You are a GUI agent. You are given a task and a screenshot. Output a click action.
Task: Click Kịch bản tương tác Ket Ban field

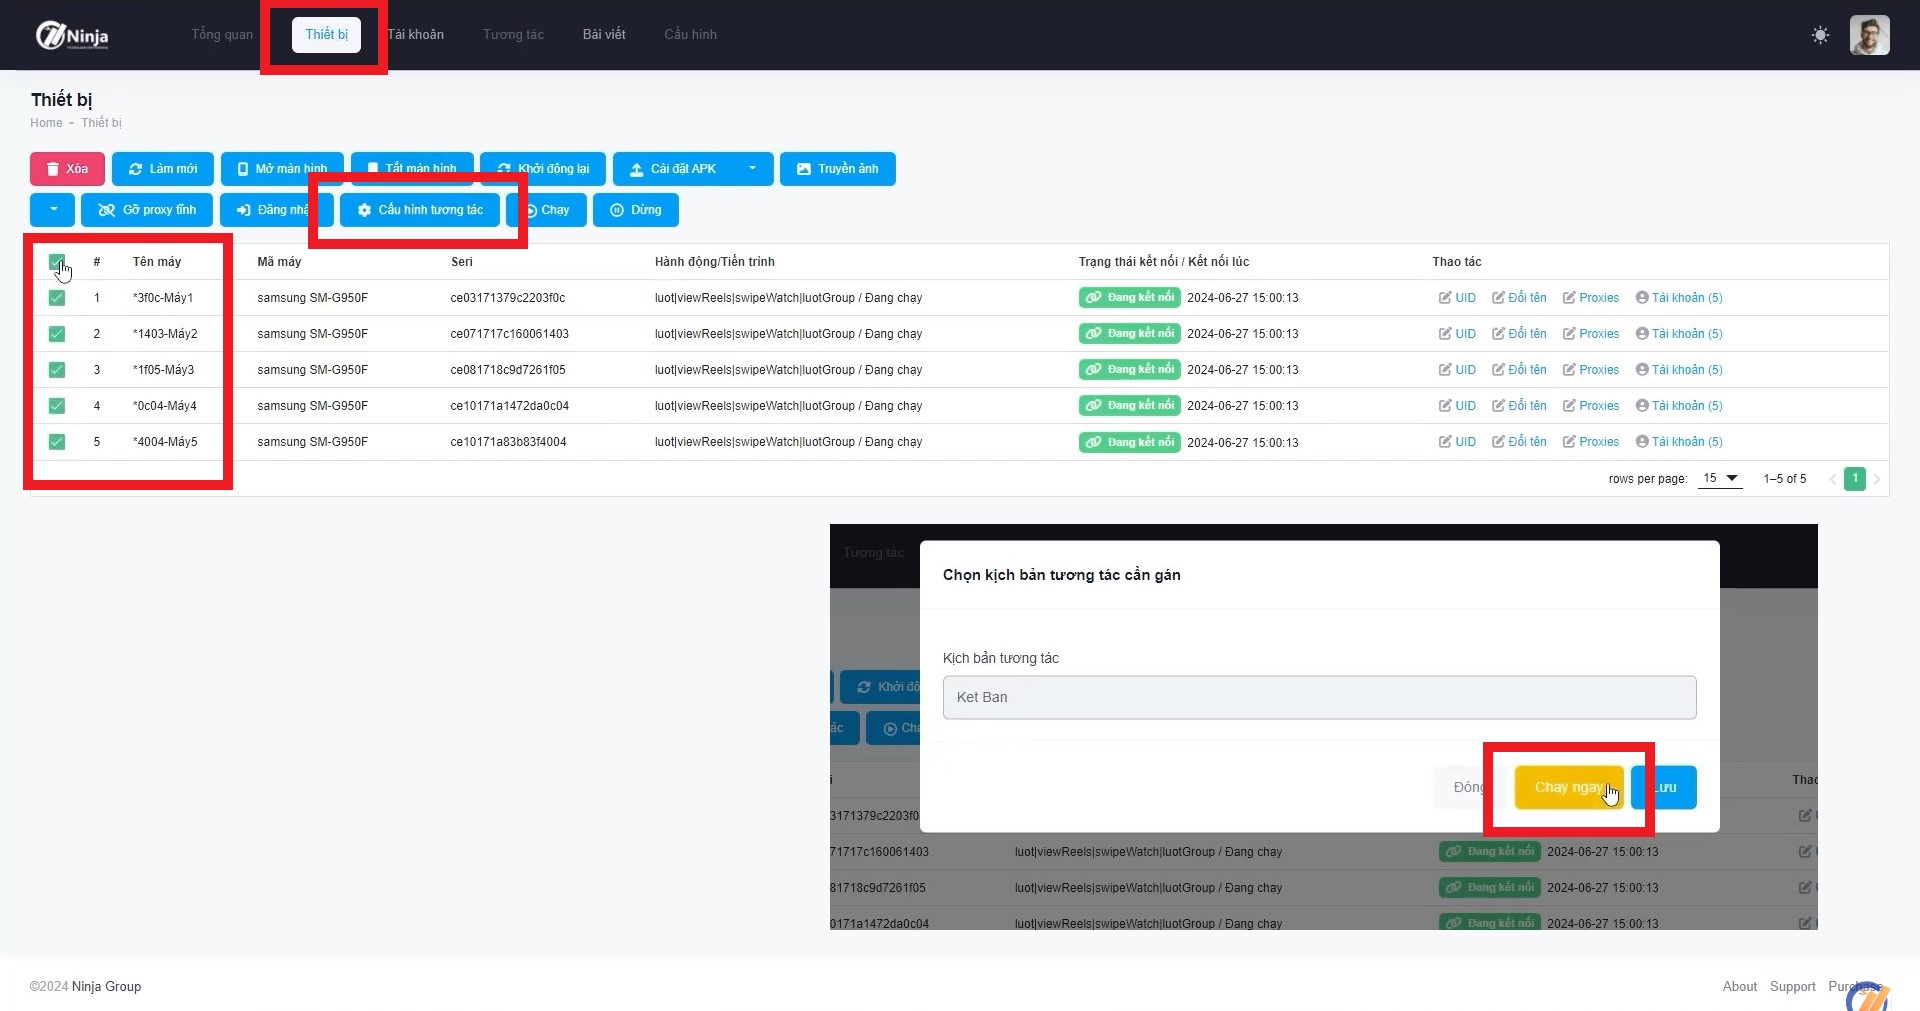[x=1319, y=697]
